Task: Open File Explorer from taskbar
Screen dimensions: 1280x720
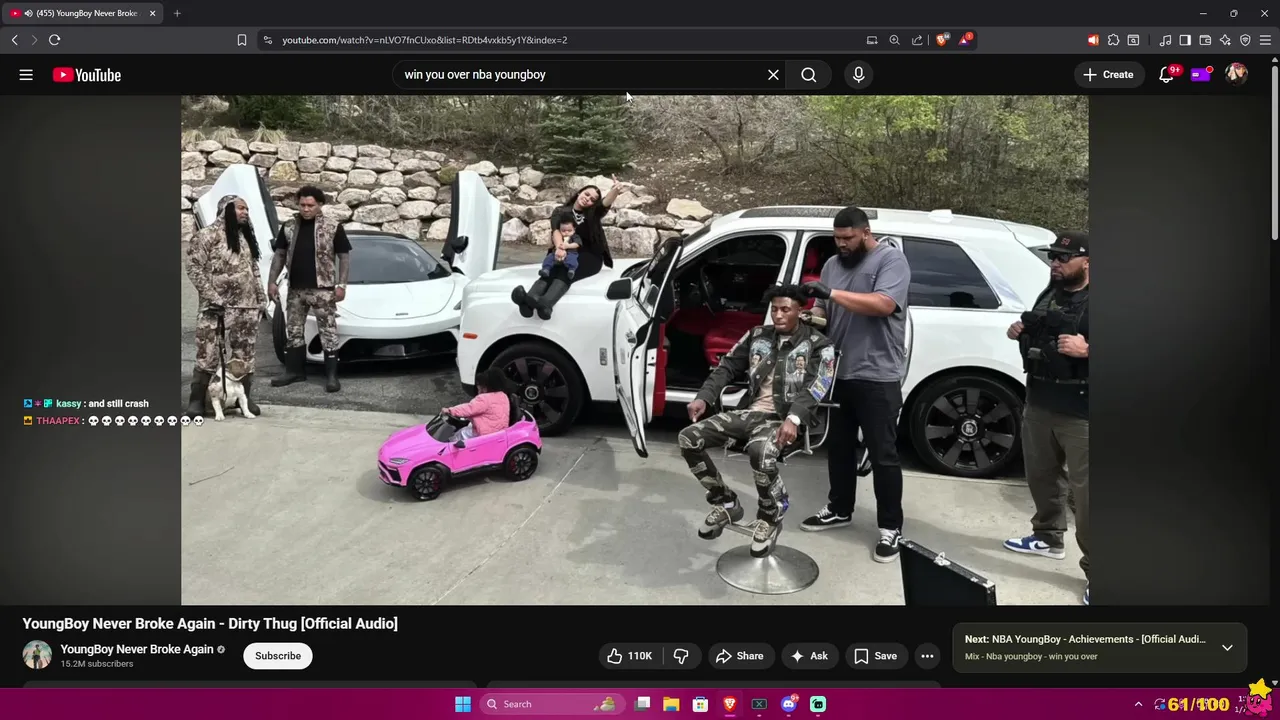Action: pyautogui.click(x=671, y=704)
